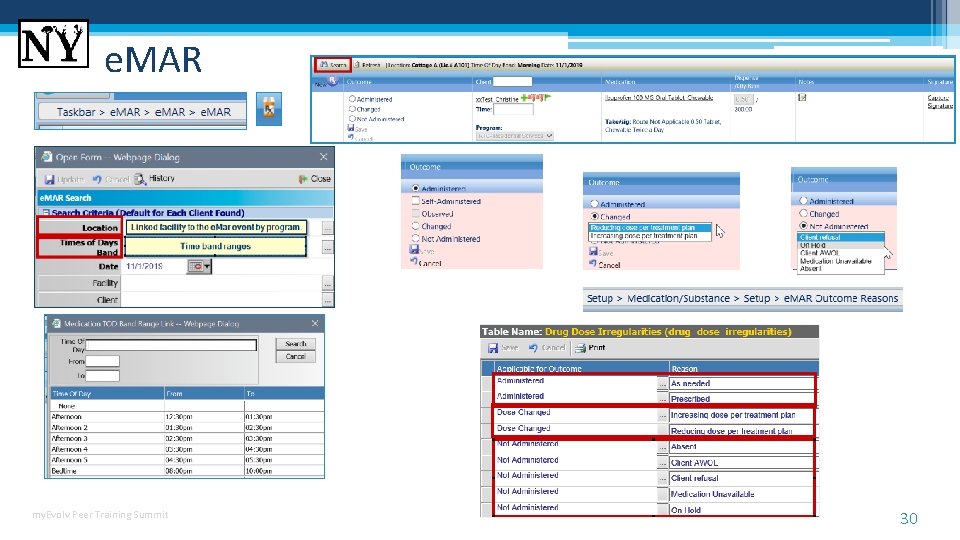The image size is (960, 540).
Task: Open the Program dropdown in eMAR grid
Action: click(514, 136)
